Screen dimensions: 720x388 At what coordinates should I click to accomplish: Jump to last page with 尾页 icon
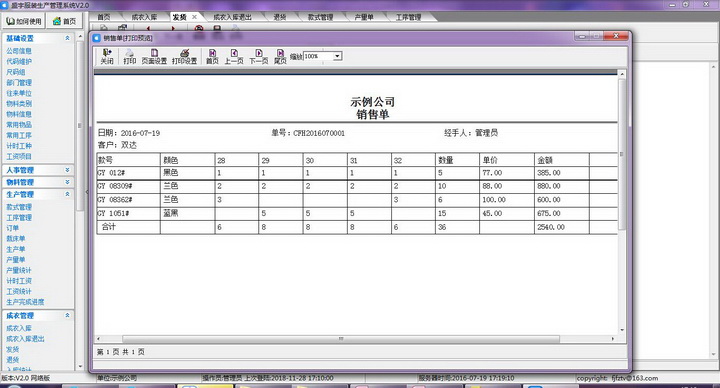280,56
